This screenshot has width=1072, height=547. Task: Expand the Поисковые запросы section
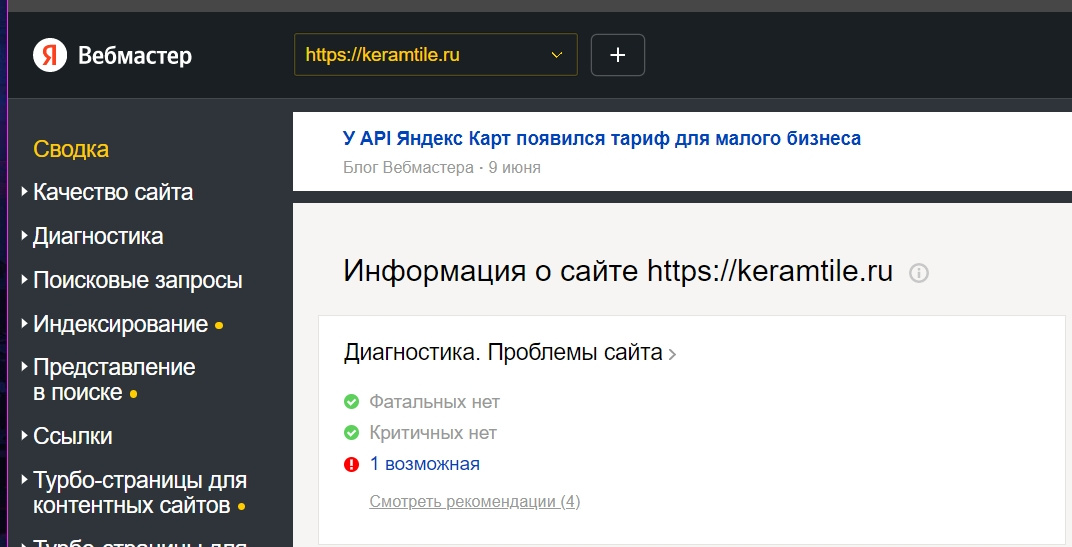coord(137,281)
